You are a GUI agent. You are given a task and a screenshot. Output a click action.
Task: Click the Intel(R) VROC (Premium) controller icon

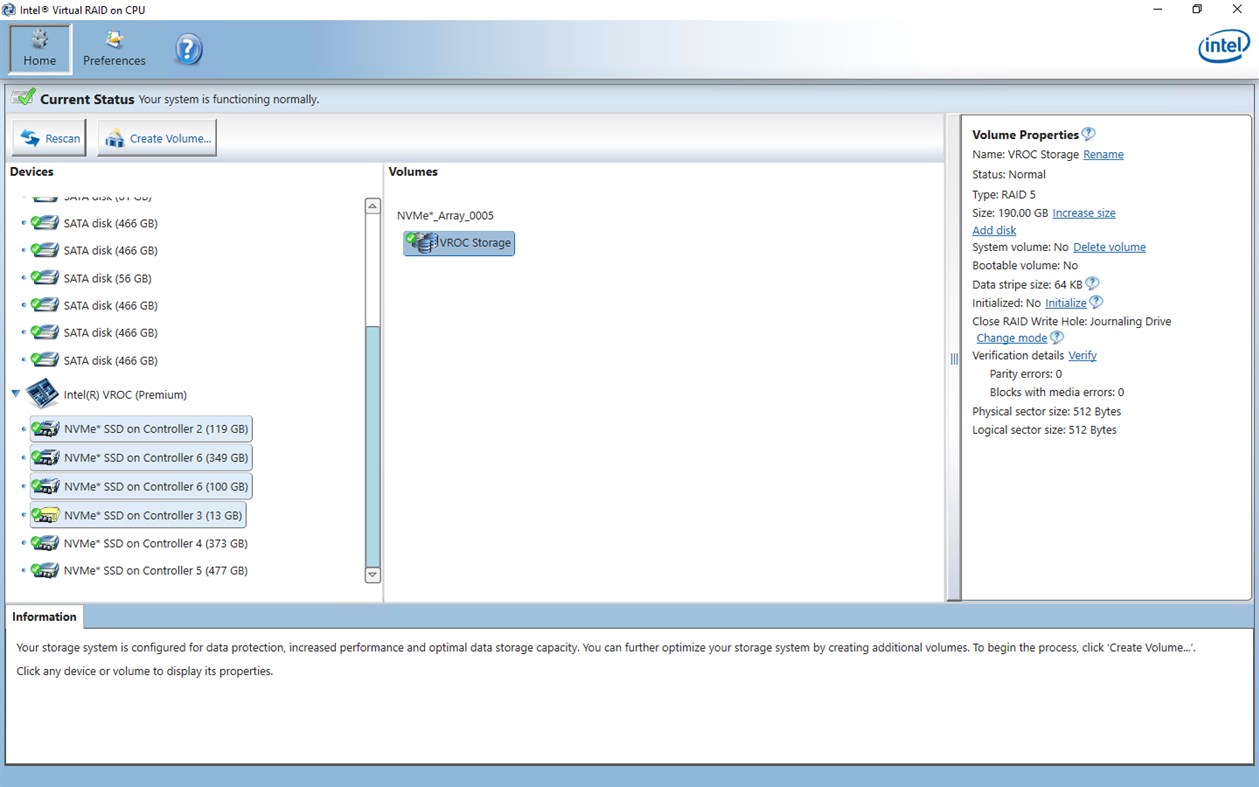pos(42,393)
